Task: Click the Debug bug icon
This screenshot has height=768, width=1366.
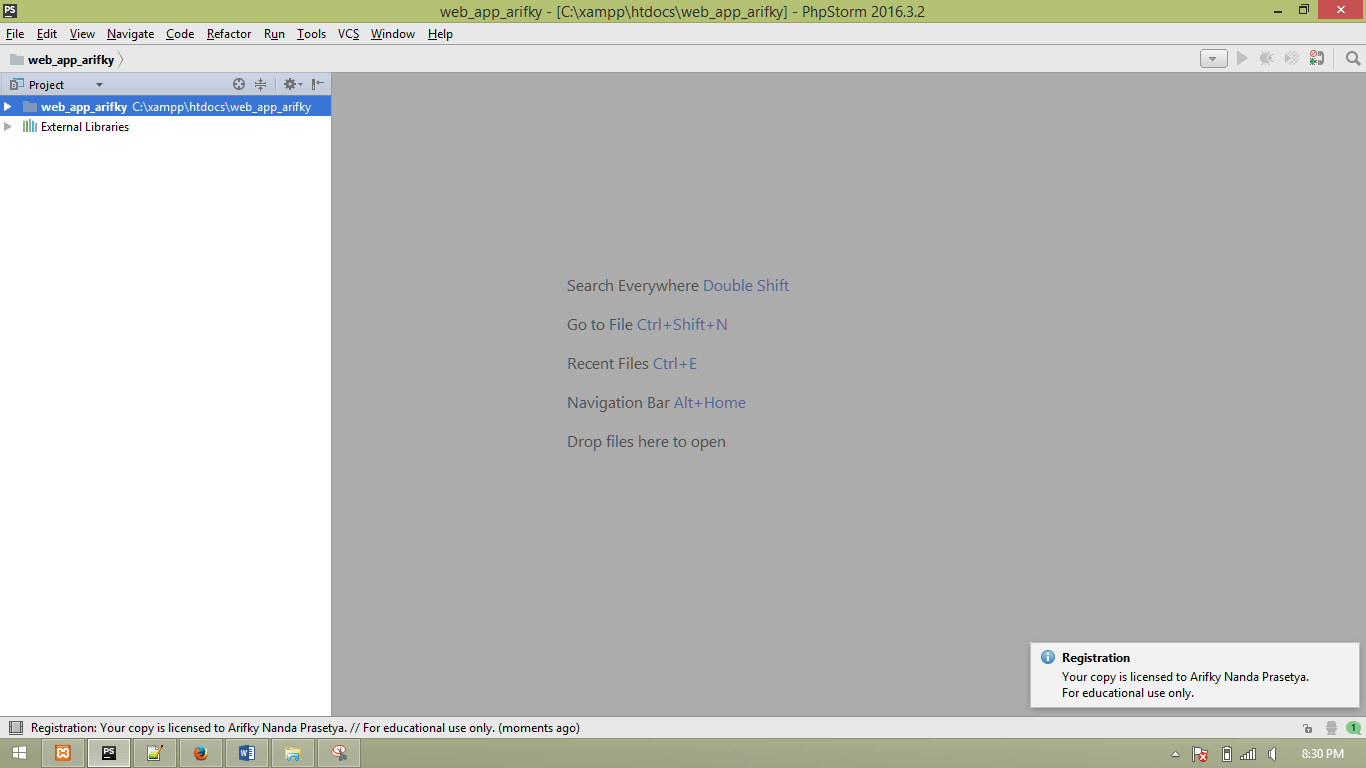Action: pyautogui.click(x=1267, y=59)
